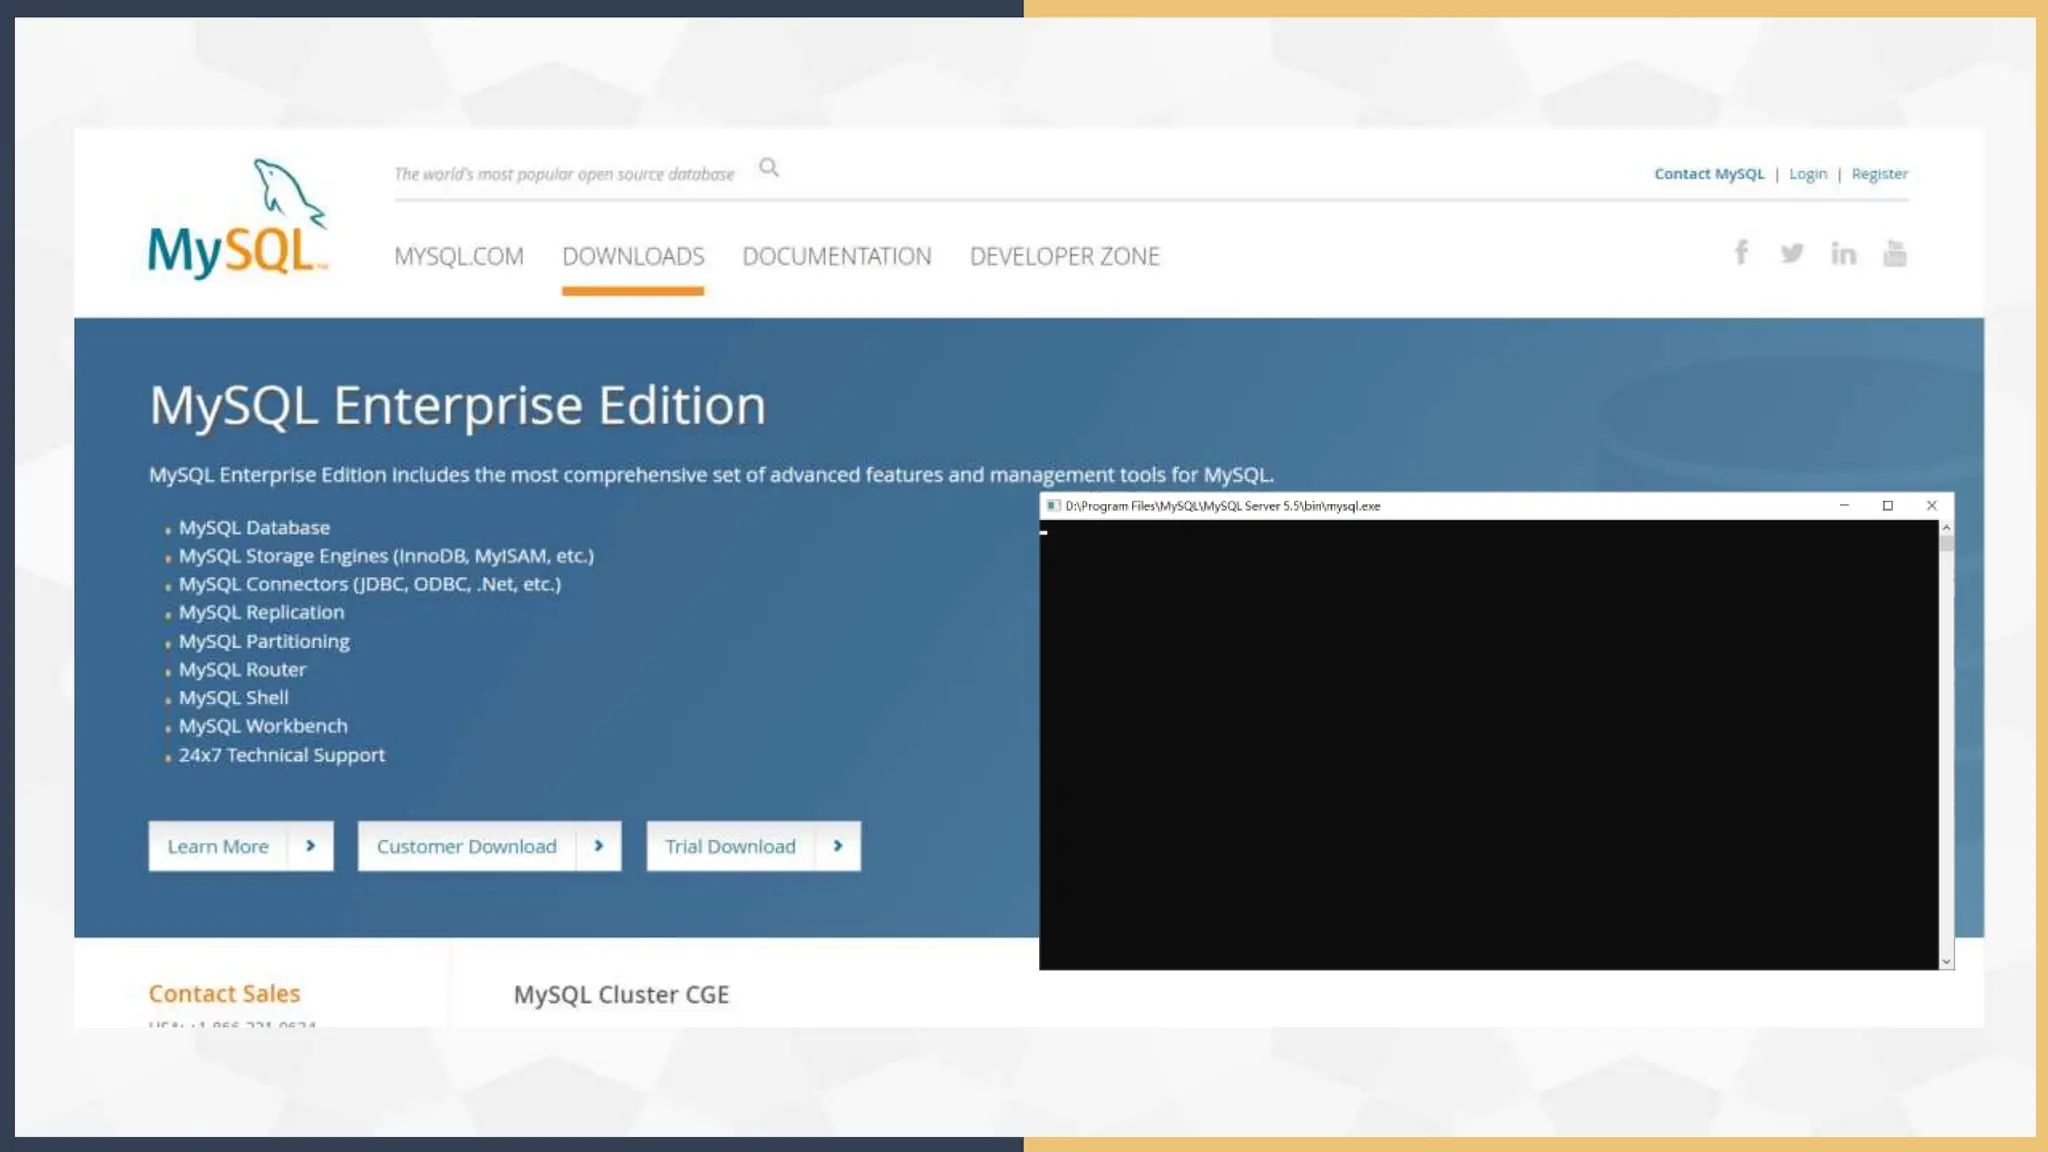
Task: Click the mysql.exe console window title icon
Action: point(1053,506)
